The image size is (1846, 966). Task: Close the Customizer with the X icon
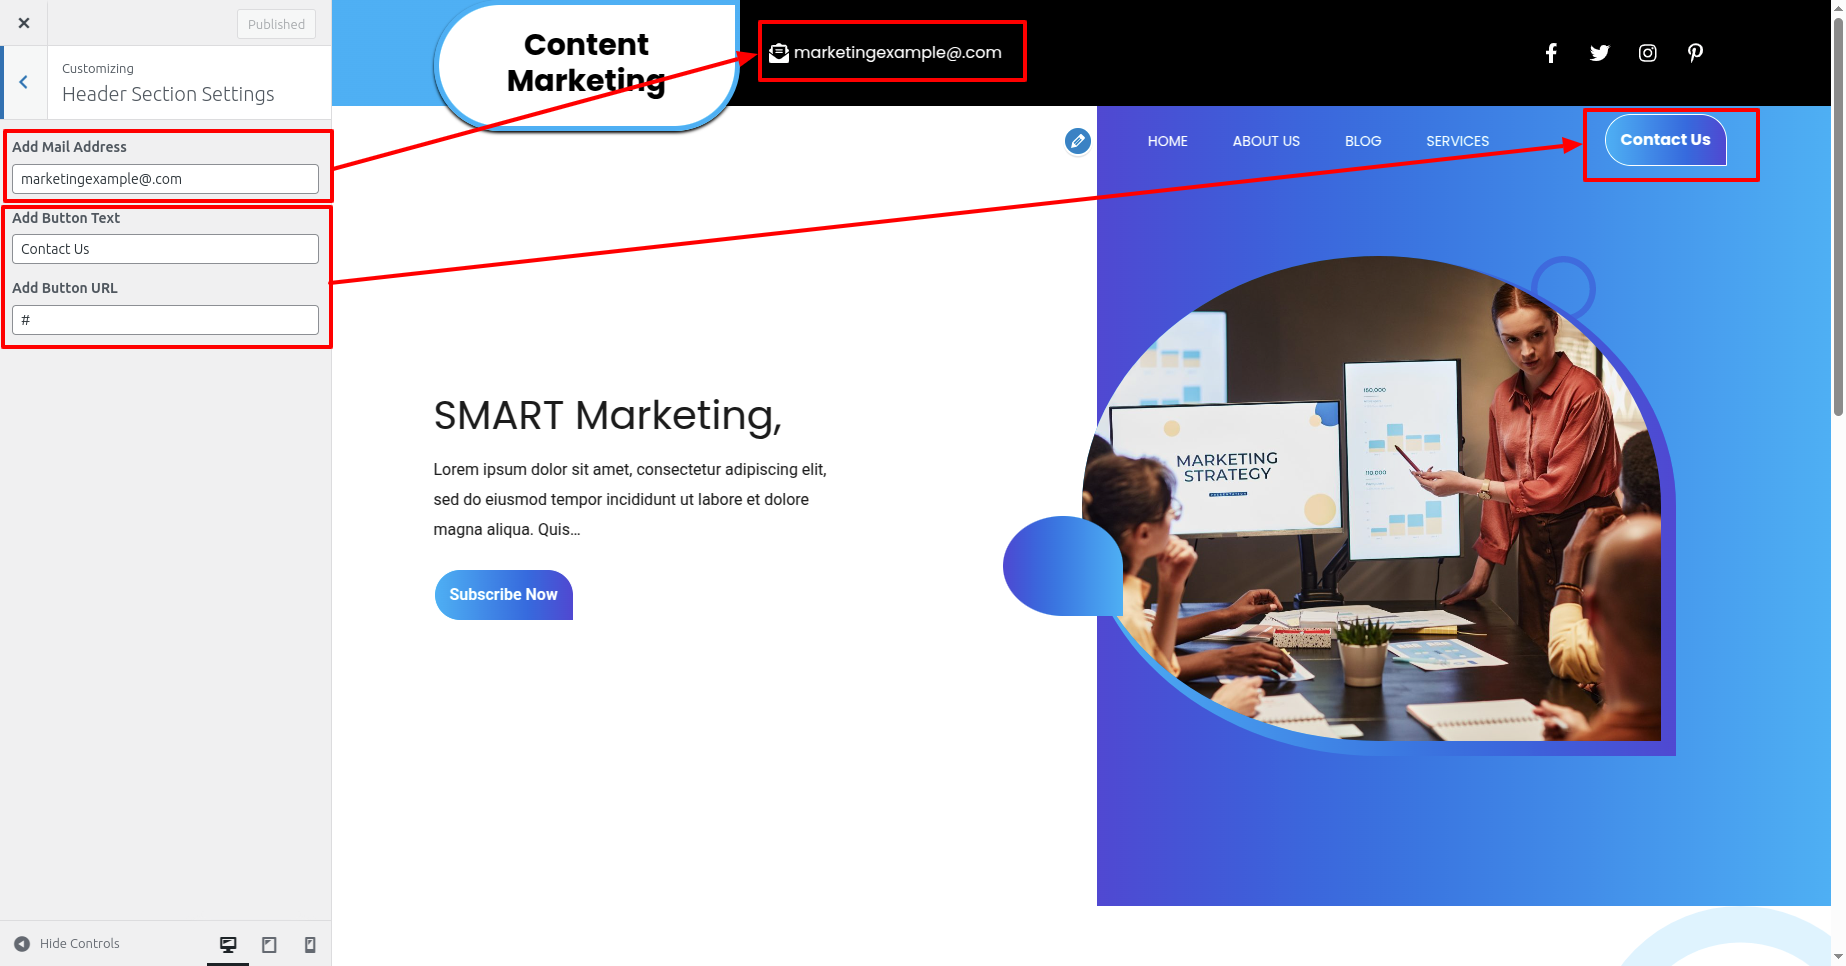24,23
